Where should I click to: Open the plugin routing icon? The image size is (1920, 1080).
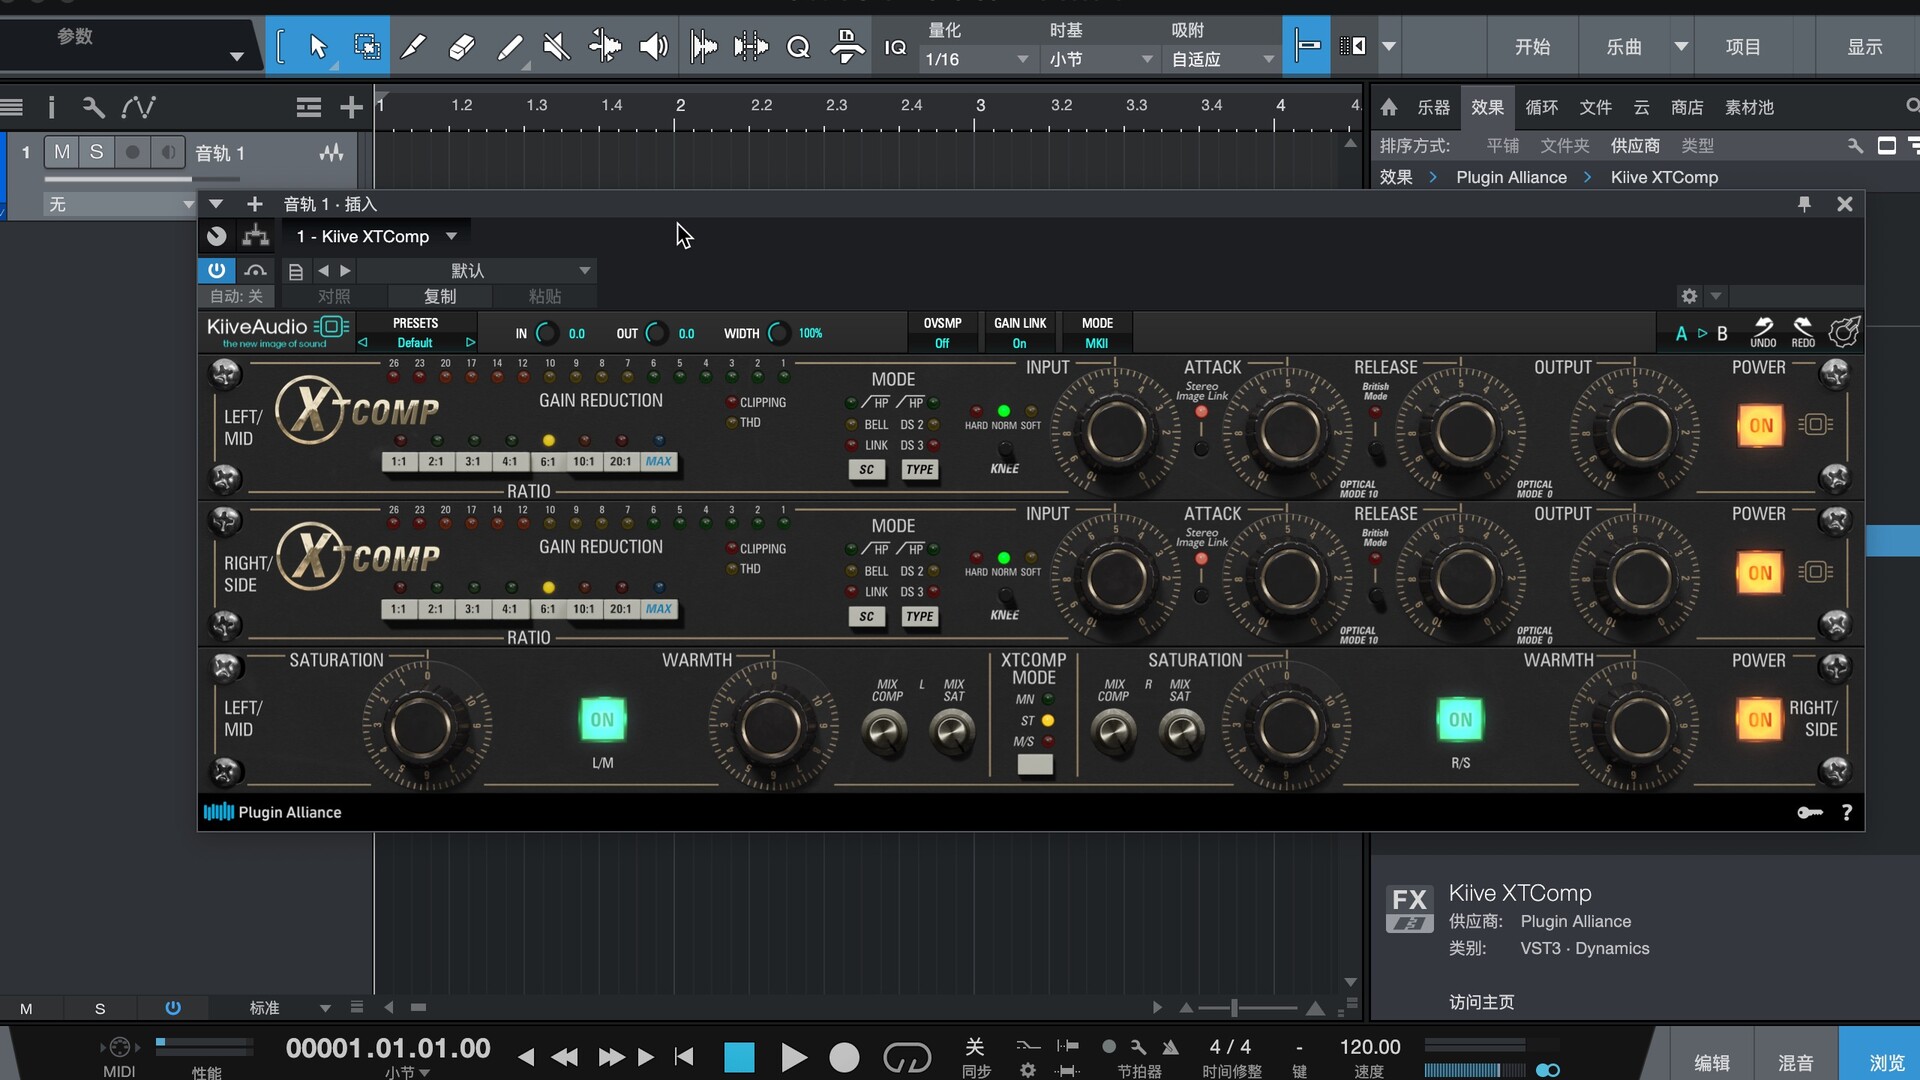(256, 236)
